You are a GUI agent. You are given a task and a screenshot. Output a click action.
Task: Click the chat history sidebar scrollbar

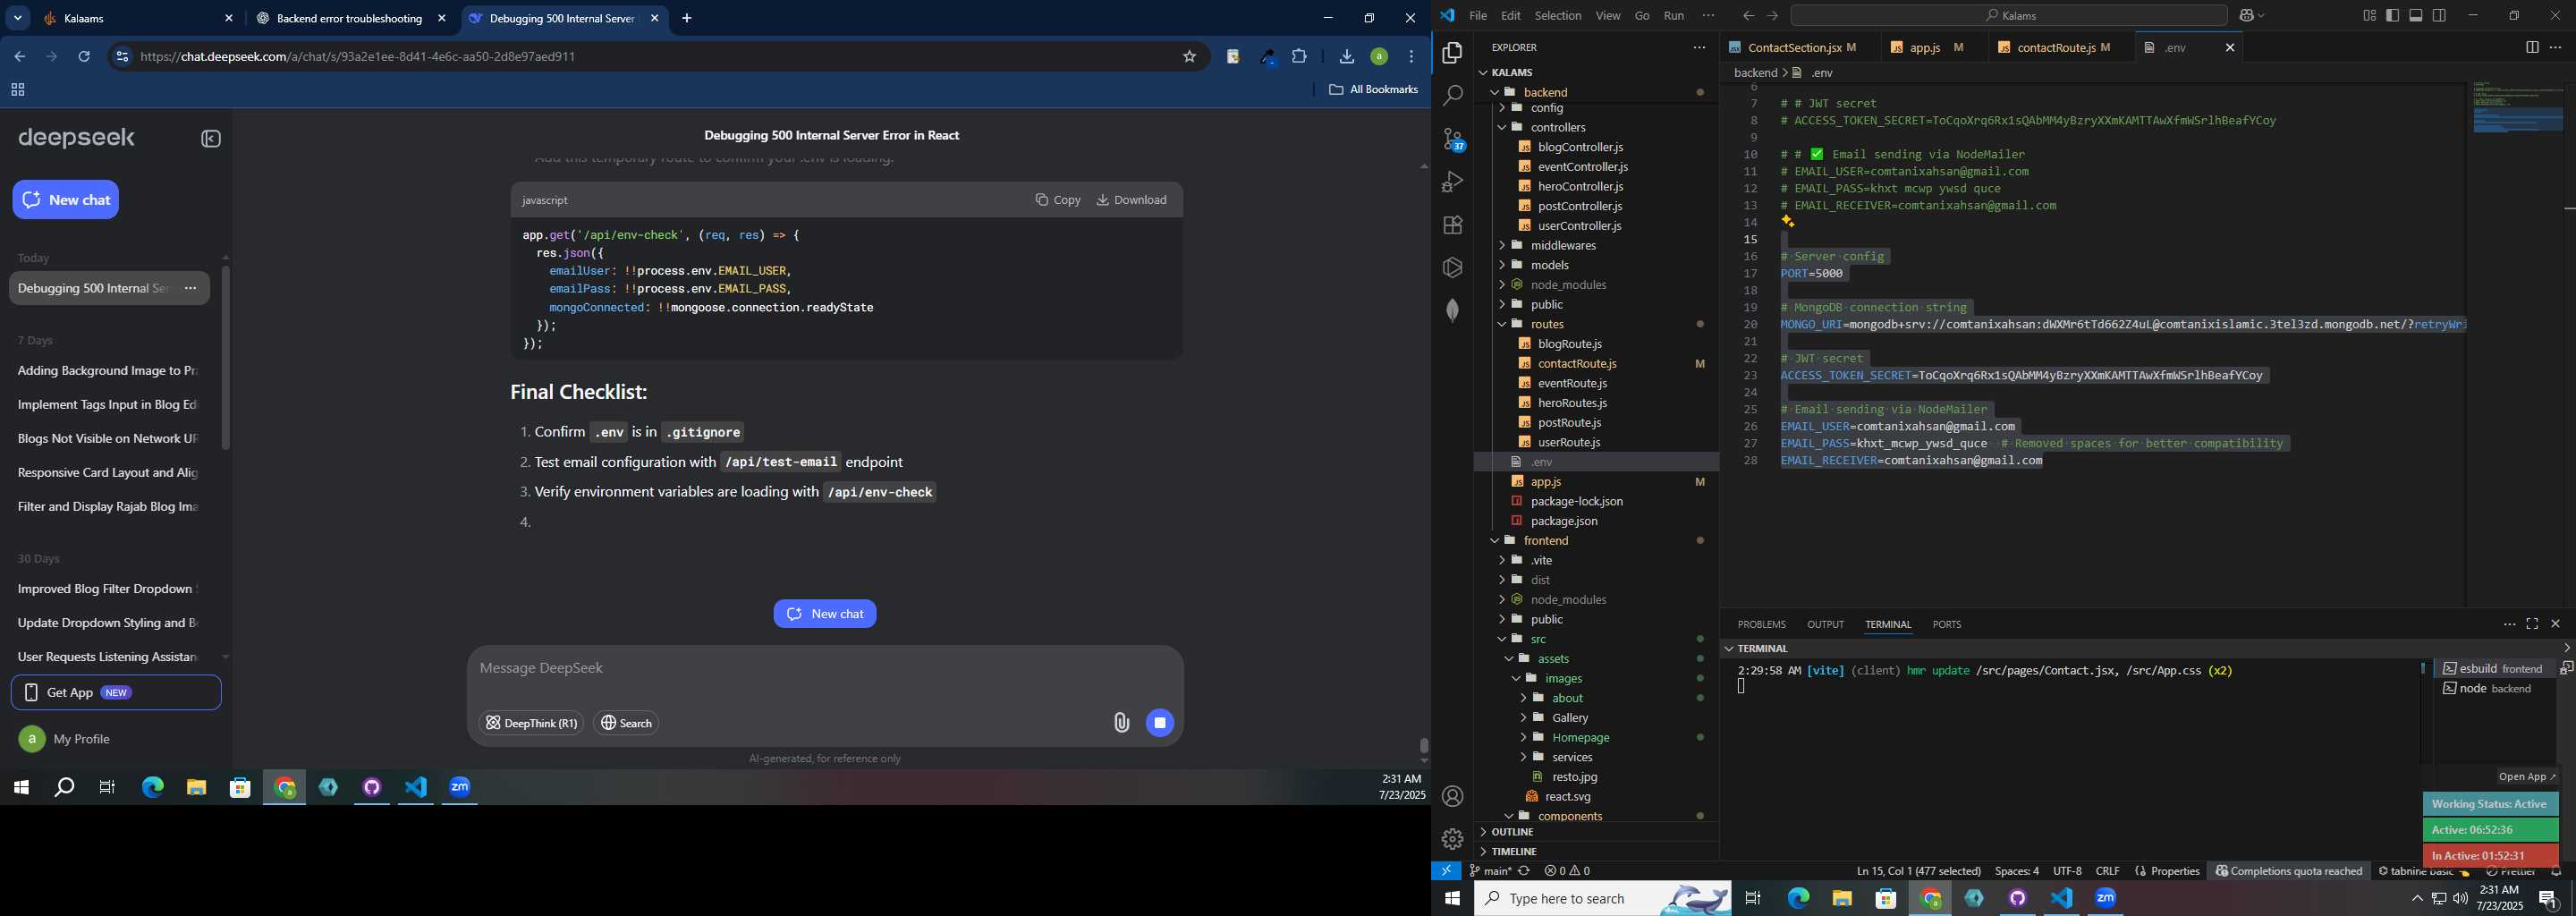point(226,357)
